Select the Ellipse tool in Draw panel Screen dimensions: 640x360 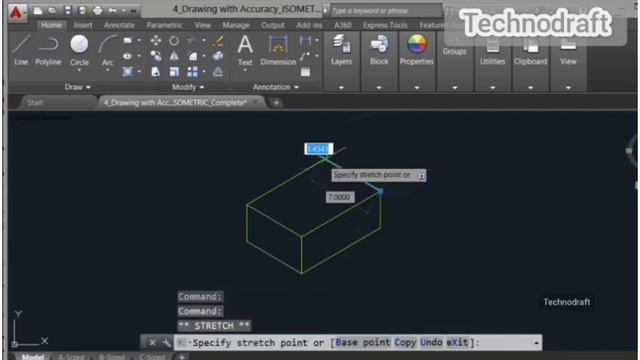[x=128, y=56]
